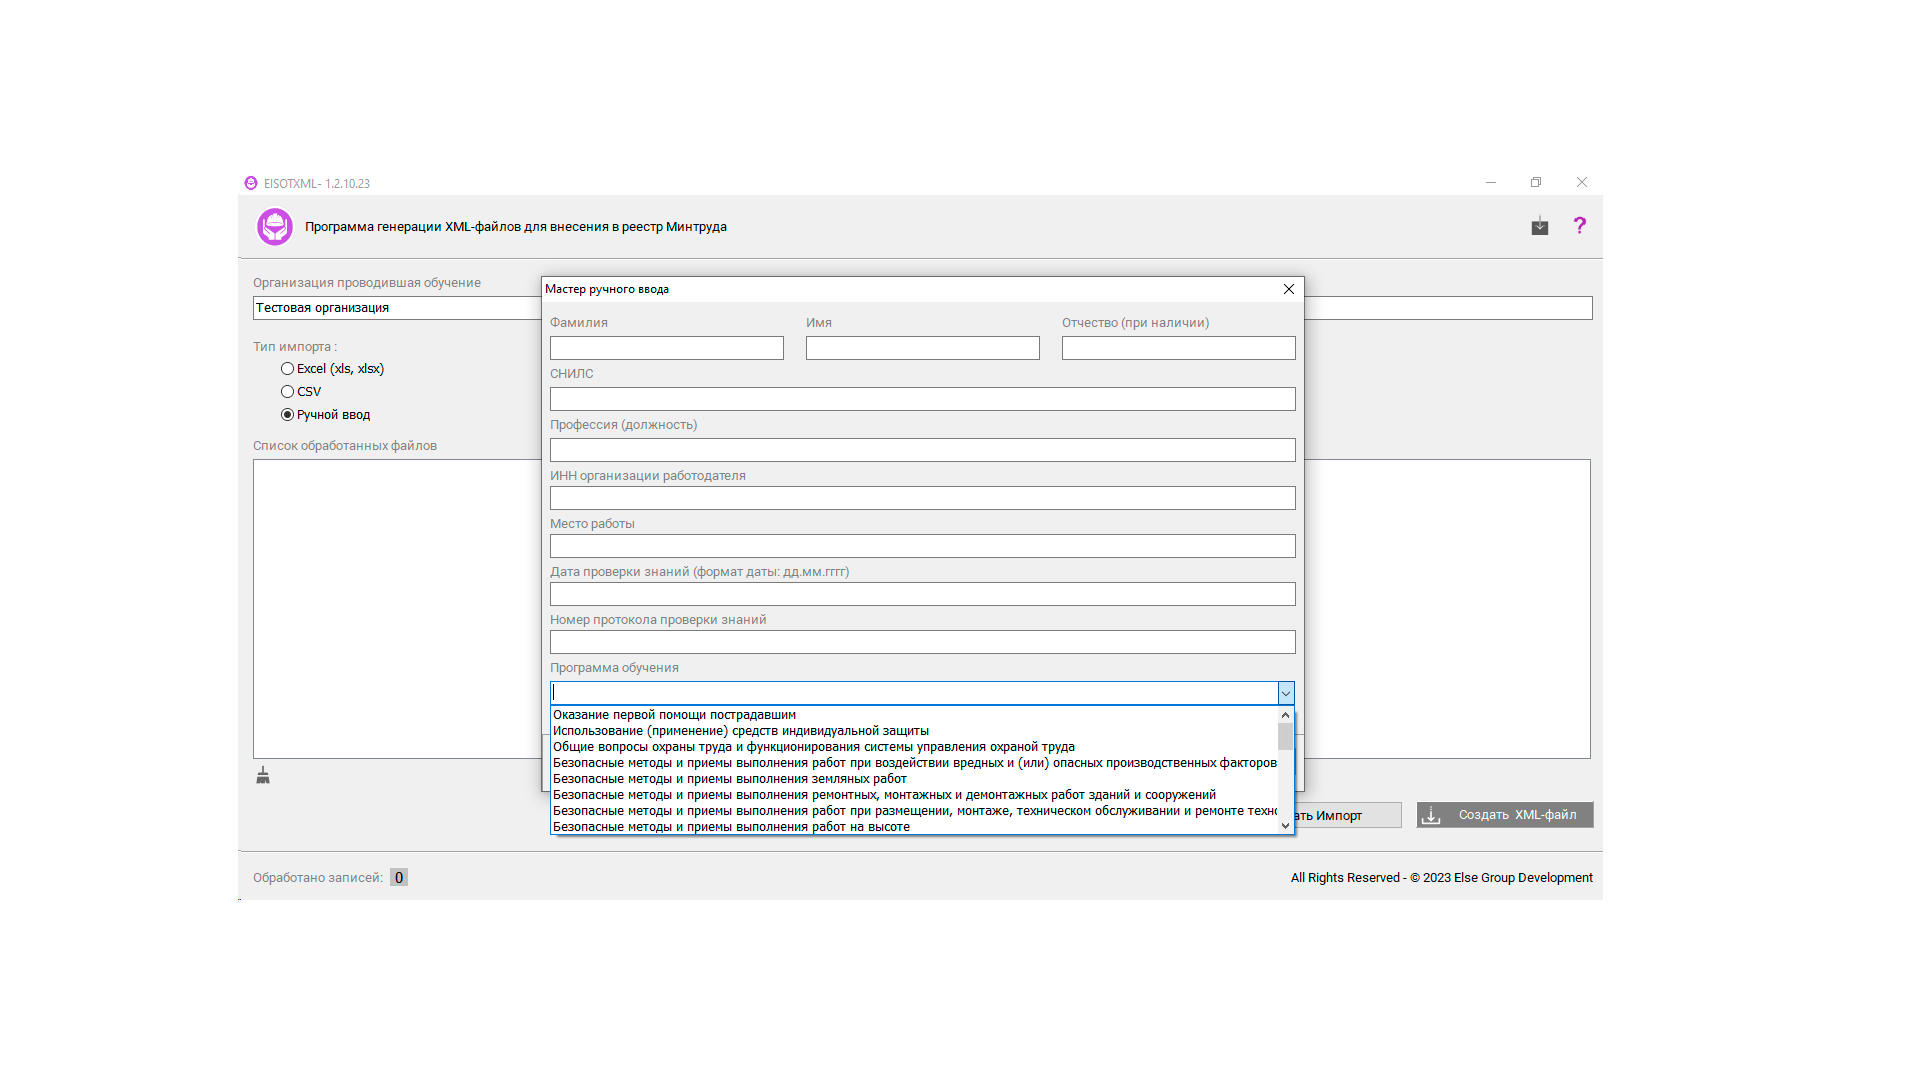Click the Программа обучения combo box text area
The height and width of the screenshot is (1079, 1919).
coord(914,693)
